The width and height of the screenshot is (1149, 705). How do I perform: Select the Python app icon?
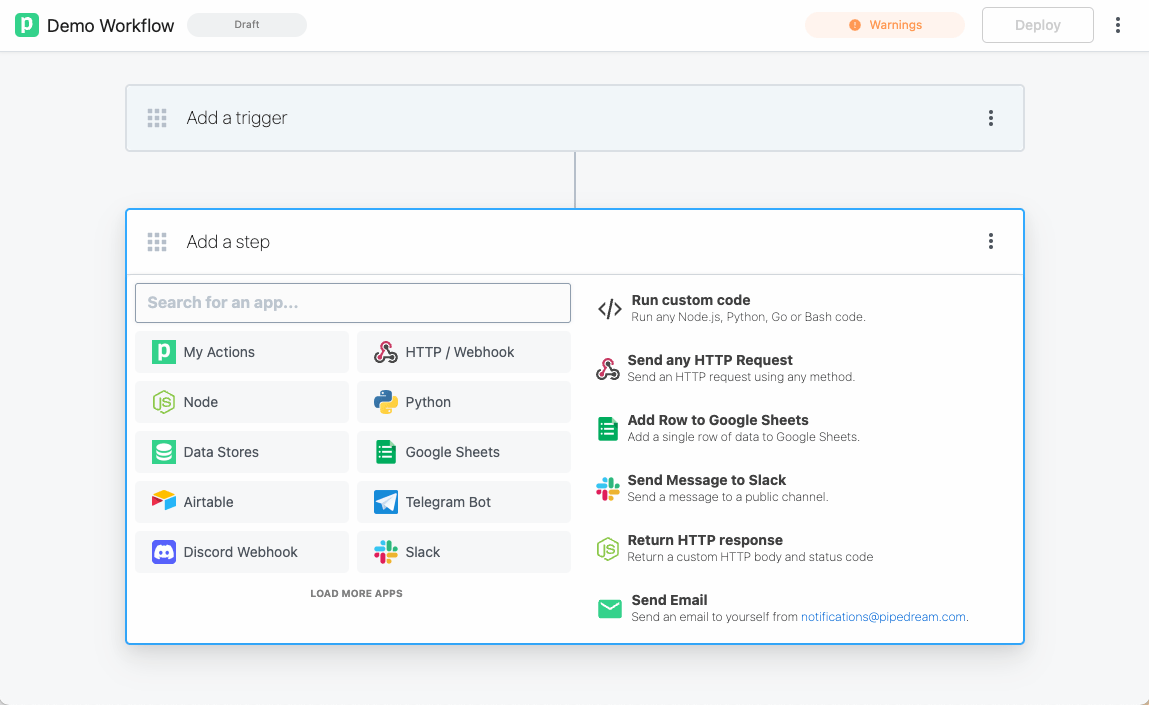(x=385, y=401)
